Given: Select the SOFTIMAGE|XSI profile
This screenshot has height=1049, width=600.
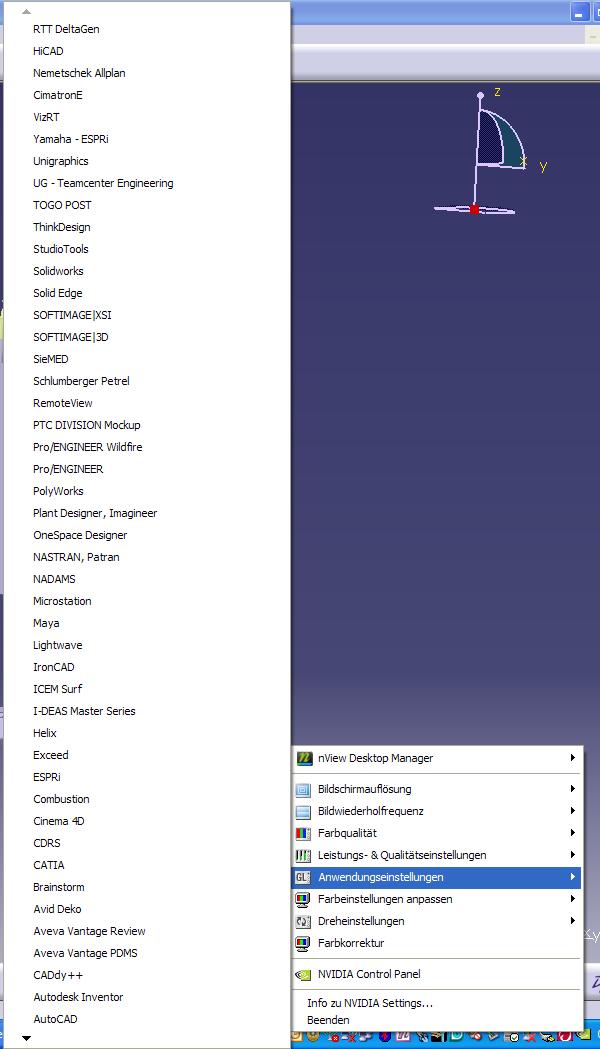Looking at the screenshot, I should tap(72, 315).
